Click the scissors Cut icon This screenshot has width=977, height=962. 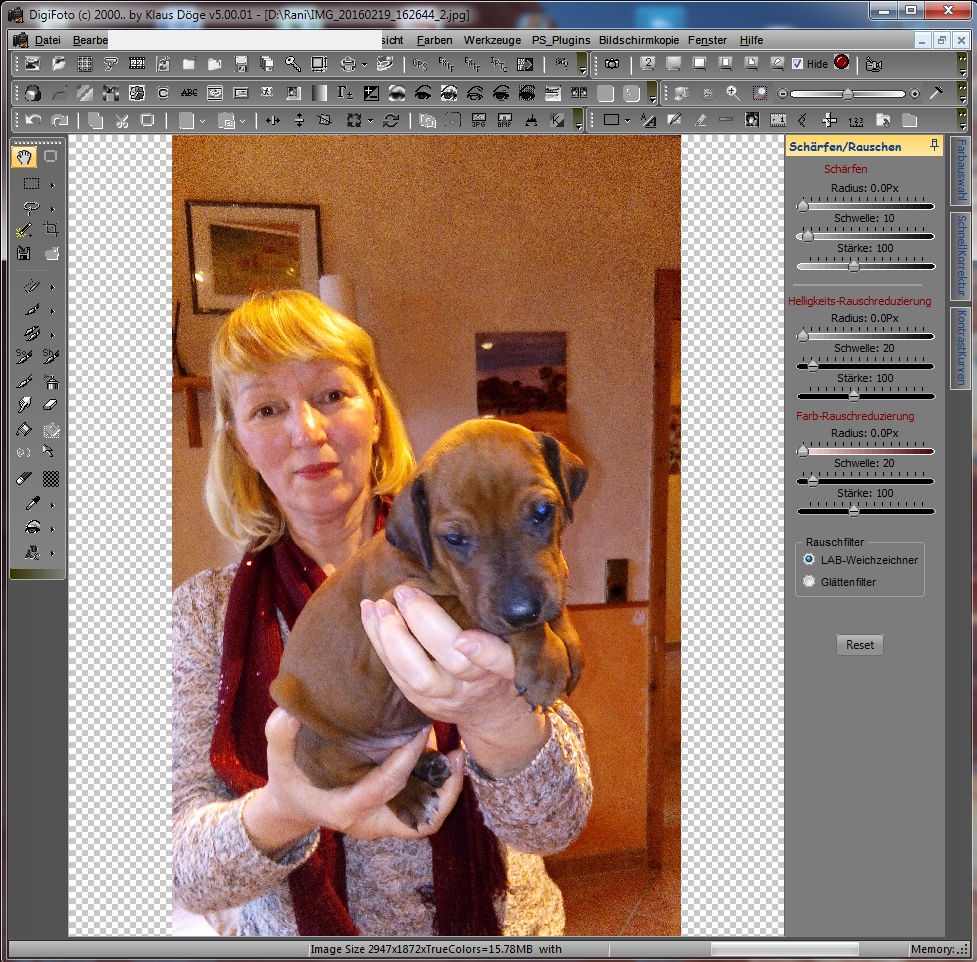tap(122, 120)
